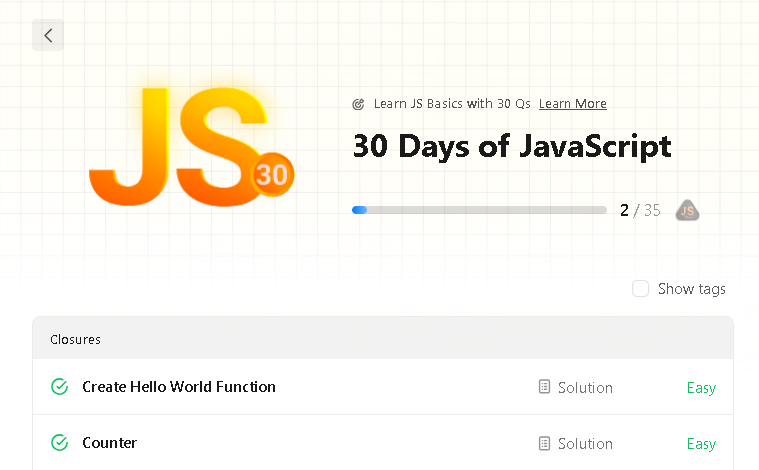759x470 pixels.
Task: Click Easy label in the Counter row
Action: tap(701, 444)
